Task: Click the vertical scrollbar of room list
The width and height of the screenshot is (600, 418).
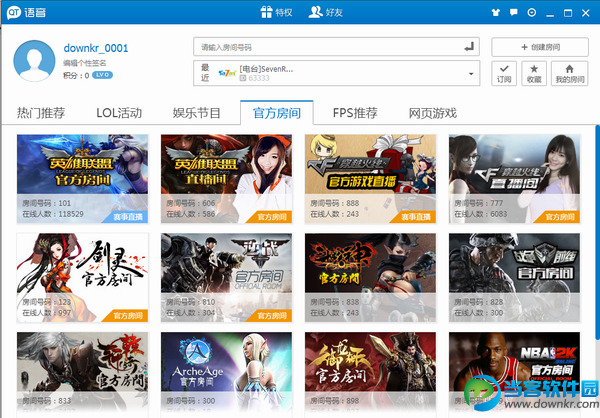Action: (x=597, y=232)
